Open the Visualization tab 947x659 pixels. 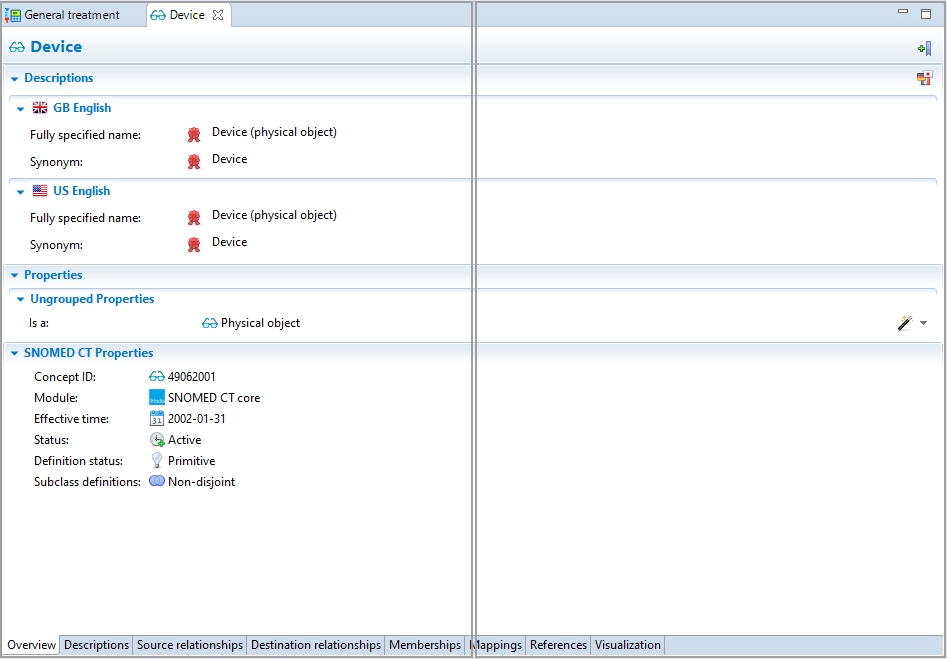point(627,645)
